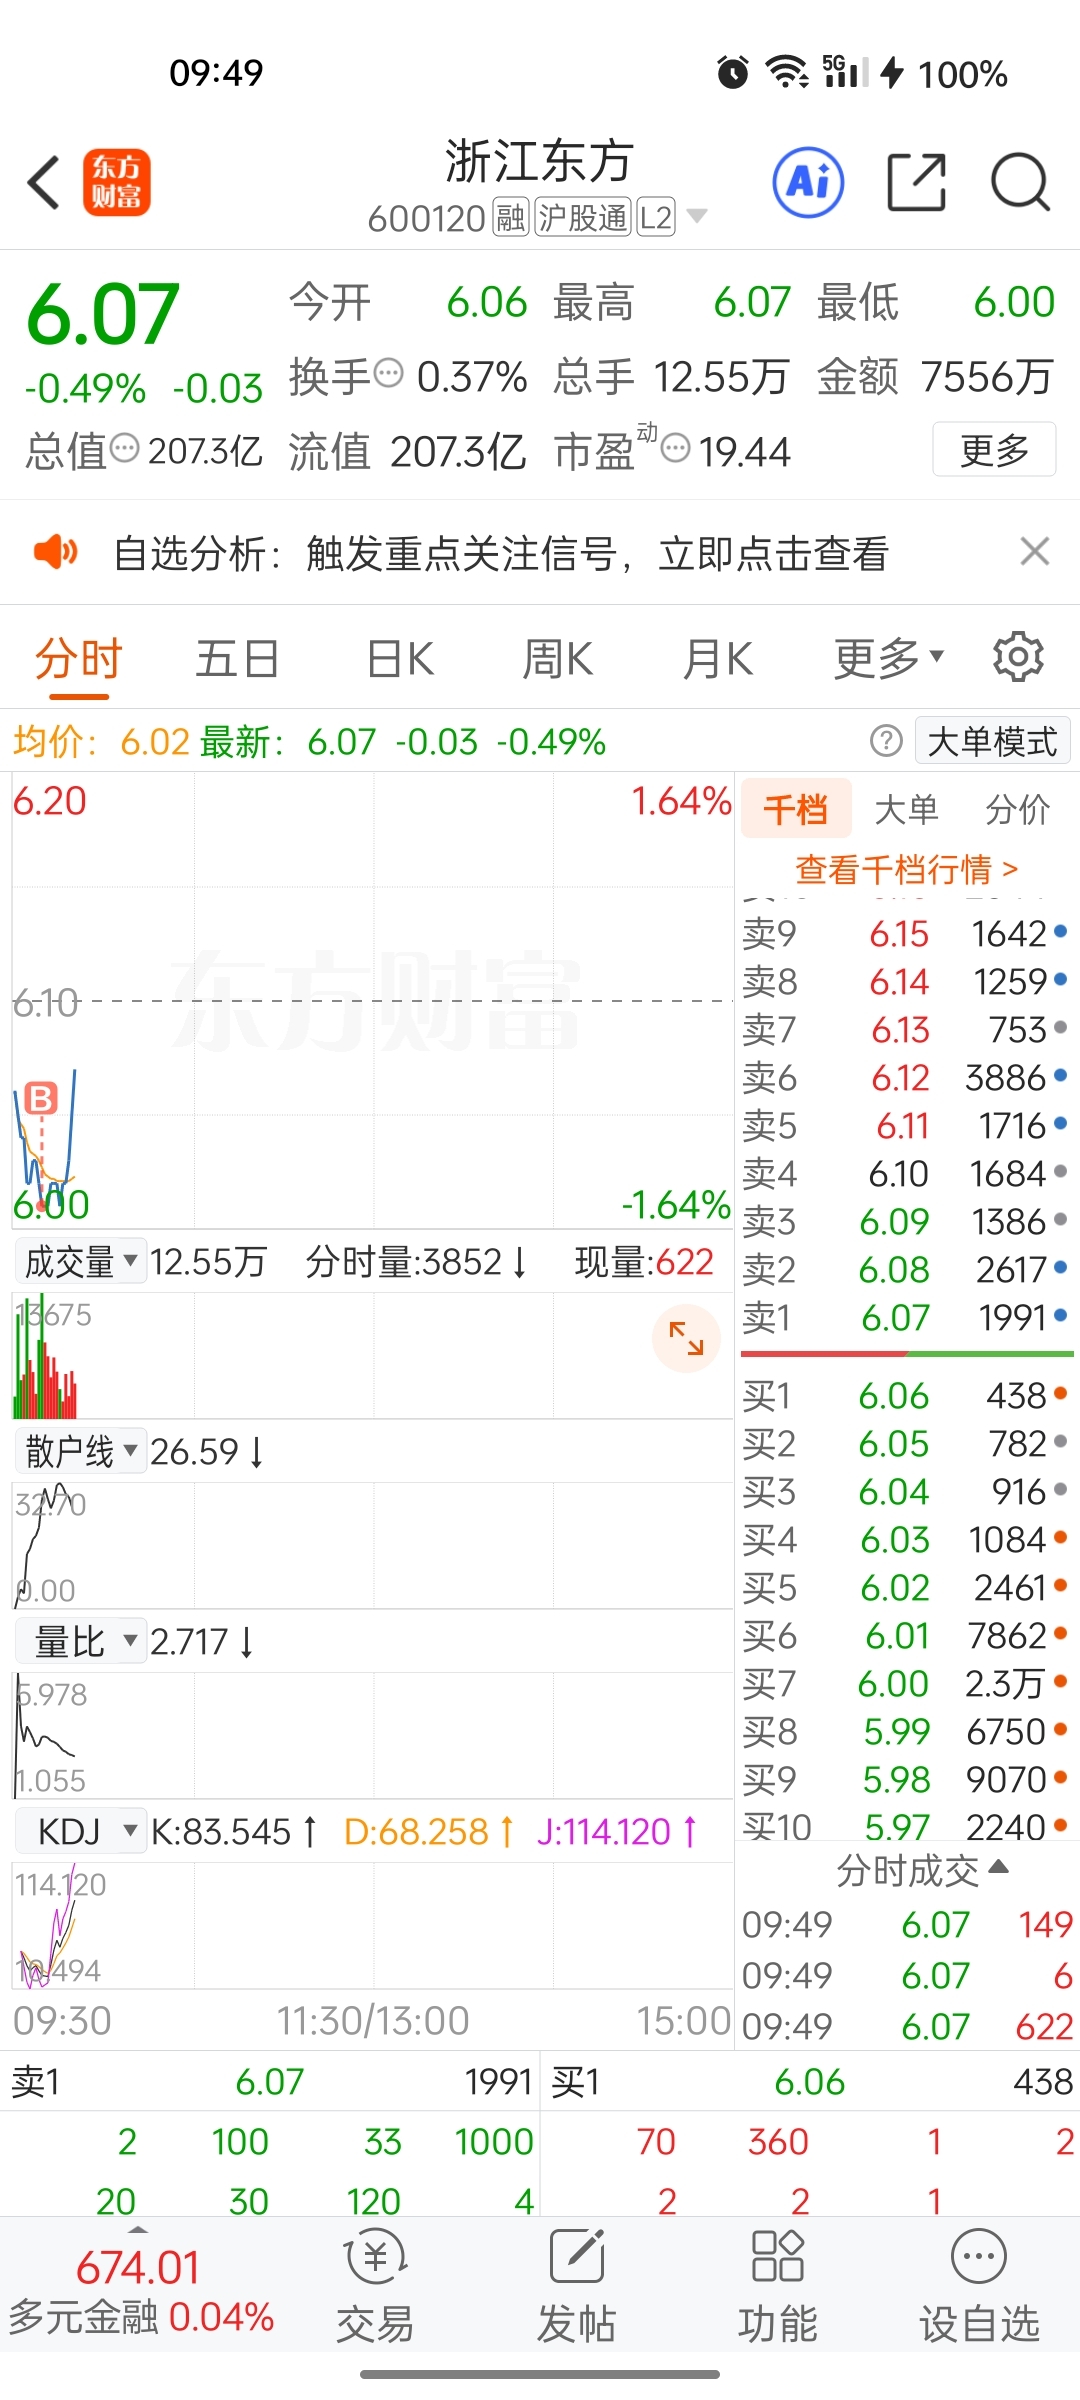This screenshot has height=2400, width=1080.
Task: Tap 卖1 price 6.07 in order book
Action: click(x=896, y=1317)
